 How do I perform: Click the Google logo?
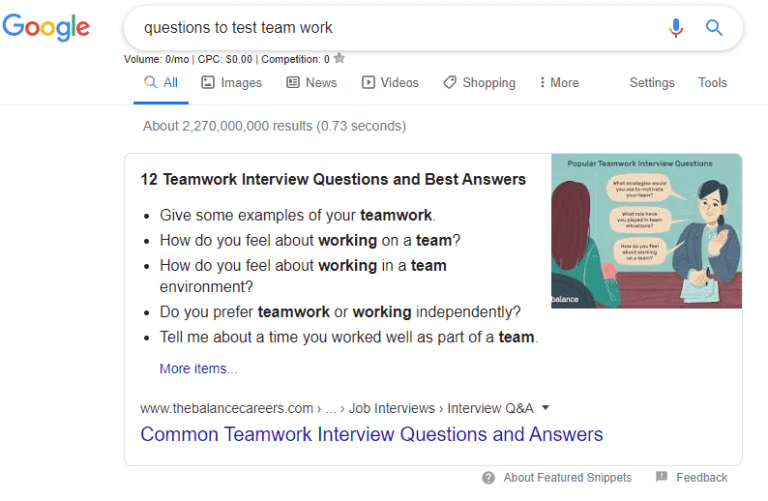pos(46,28)
